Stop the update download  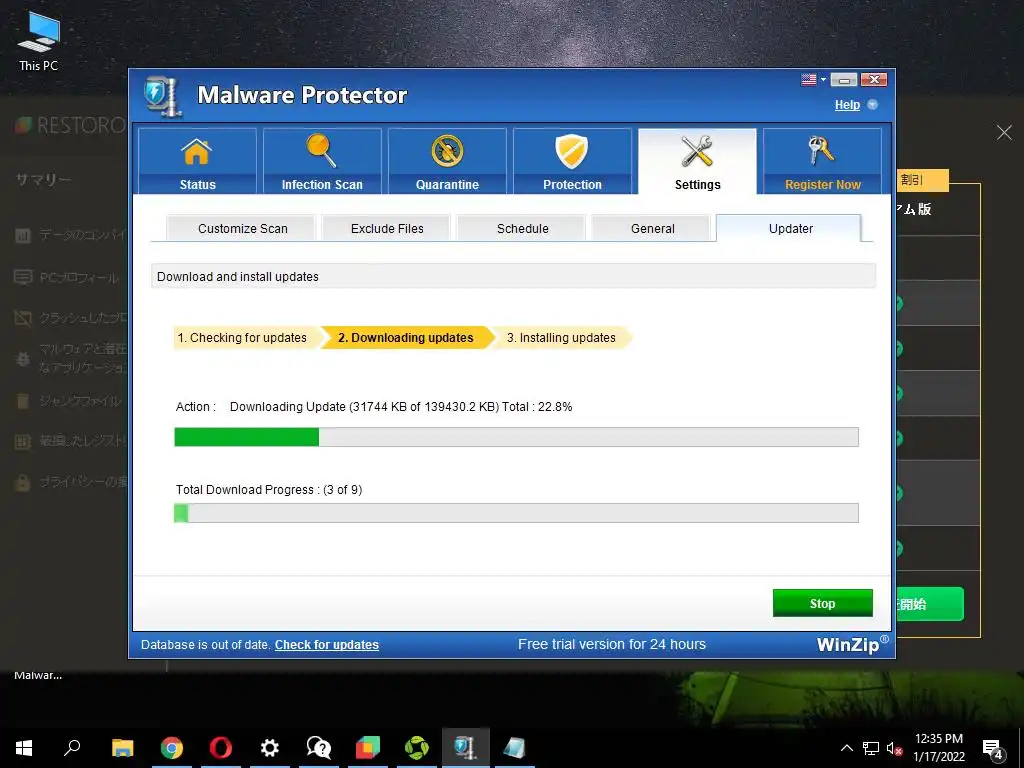(x=823, y=603)
